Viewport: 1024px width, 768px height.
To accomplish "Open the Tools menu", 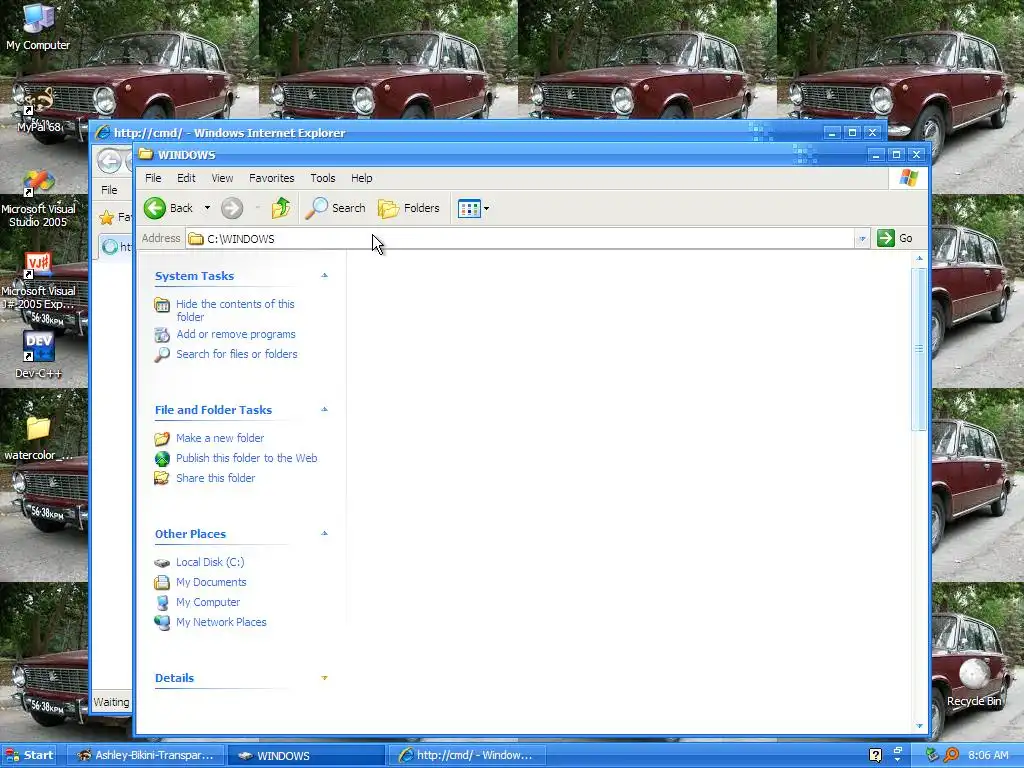I will [x=323, y=178].
